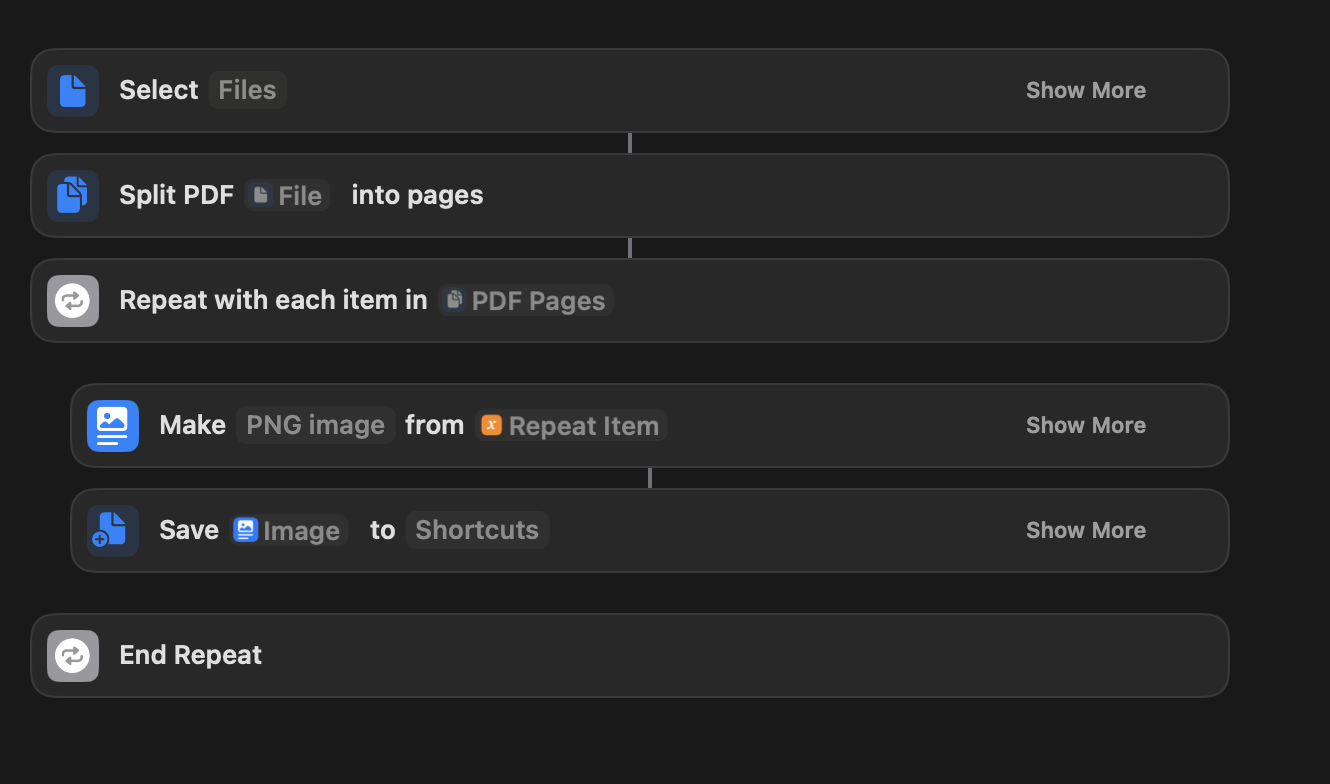This screenshot has height=784, width=1330.
Task: Change the Shortcuts destination folder
Action: (x=477, y=530)
